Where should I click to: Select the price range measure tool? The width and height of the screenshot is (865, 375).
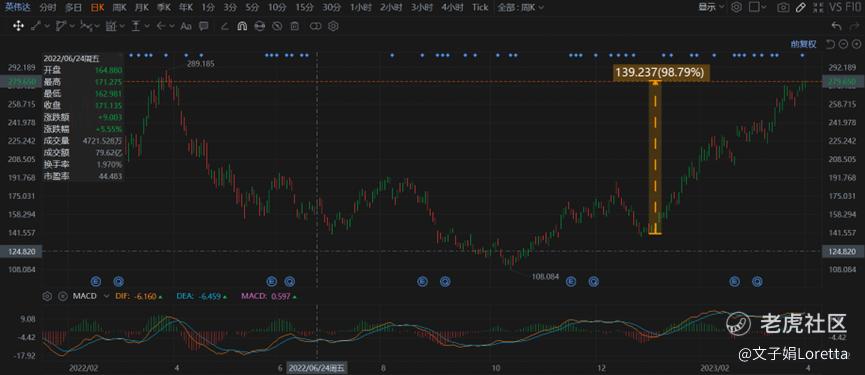(135, 26)
